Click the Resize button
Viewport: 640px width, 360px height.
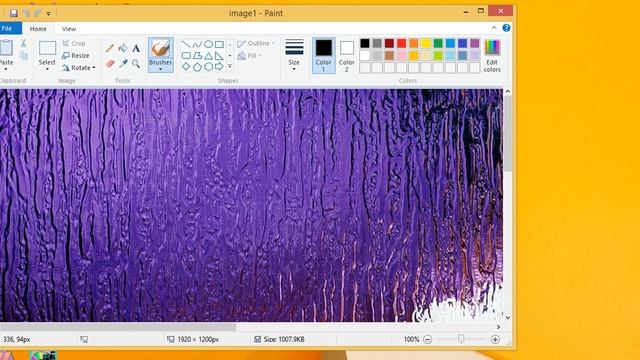point(76,56)
